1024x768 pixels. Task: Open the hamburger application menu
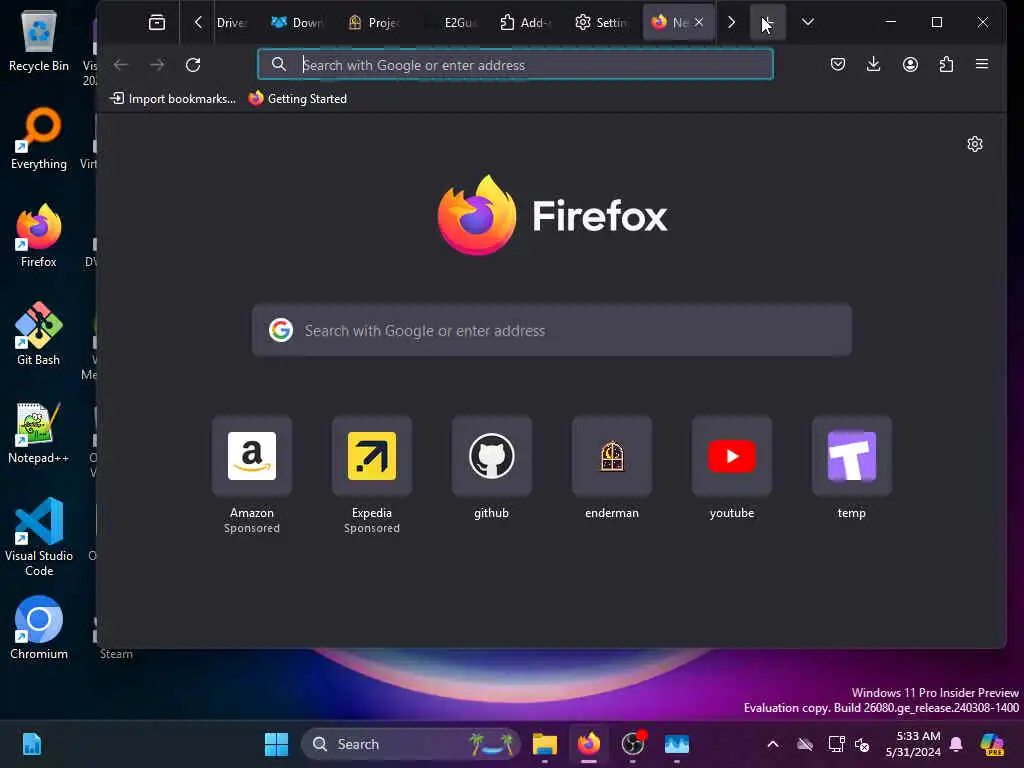(x=982, y=64)
